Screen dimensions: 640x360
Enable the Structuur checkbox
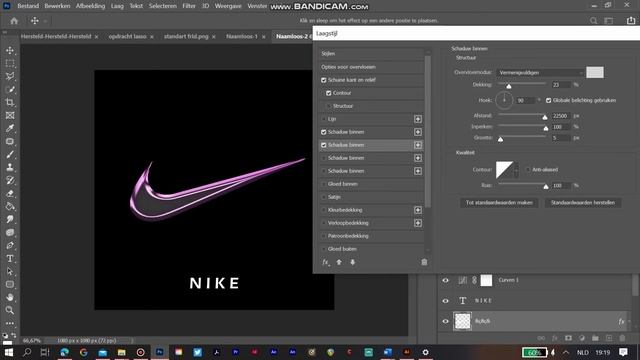coord(329,106)
